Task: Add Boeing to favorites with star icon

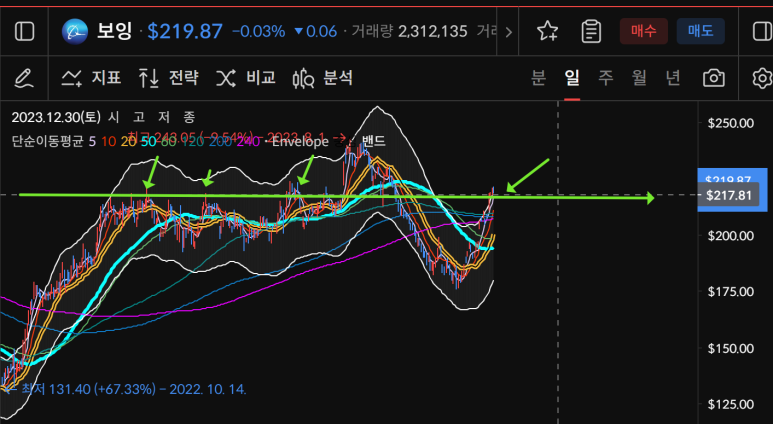Action: (x=547, y=32)
